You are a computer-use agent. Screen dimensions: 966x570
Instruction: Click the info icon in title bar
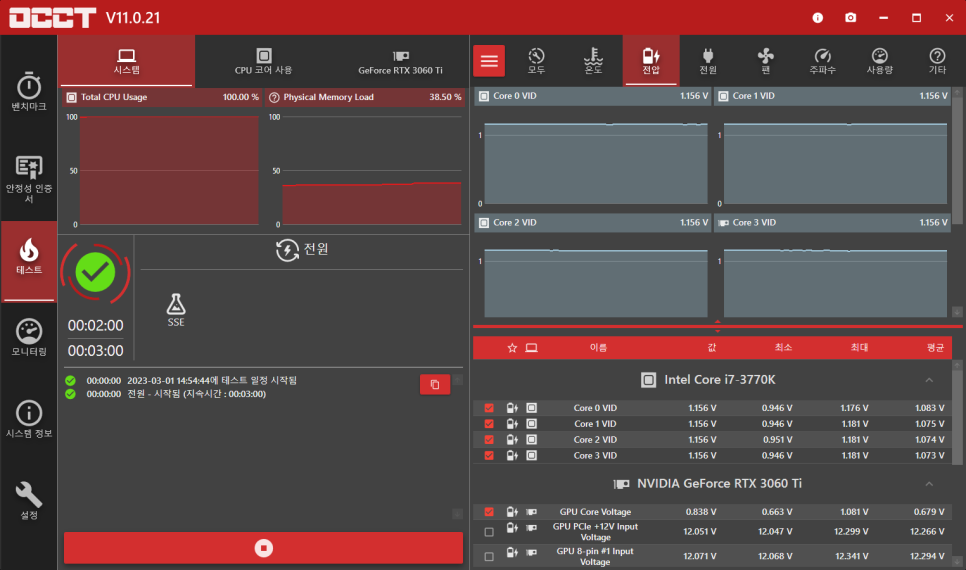tap(818, 18)
